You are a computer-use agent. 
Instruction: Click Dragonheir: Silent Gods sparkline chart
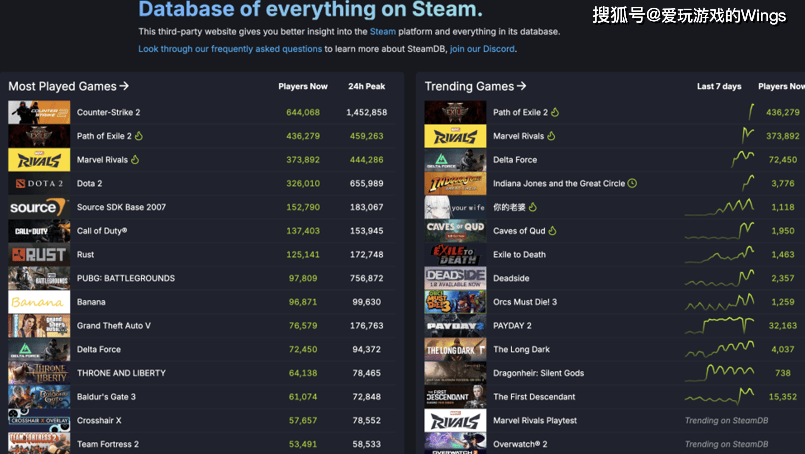click(x=719, y=373)
